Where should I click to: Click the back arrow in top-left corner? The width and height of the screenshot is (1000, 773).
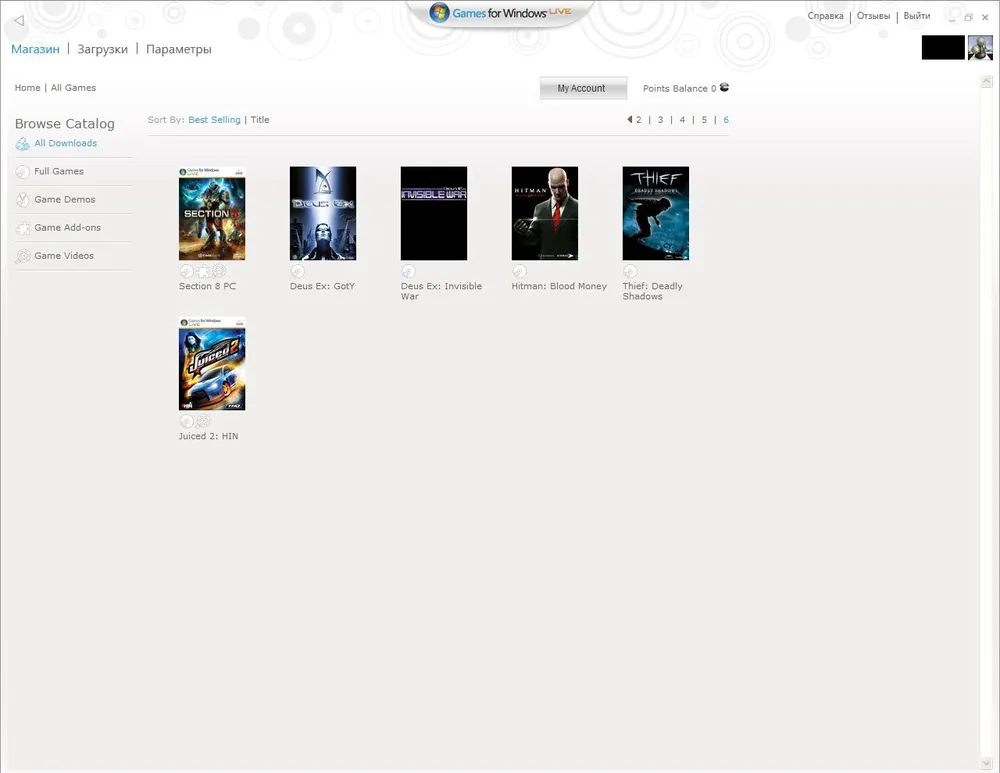pos(18,21)
